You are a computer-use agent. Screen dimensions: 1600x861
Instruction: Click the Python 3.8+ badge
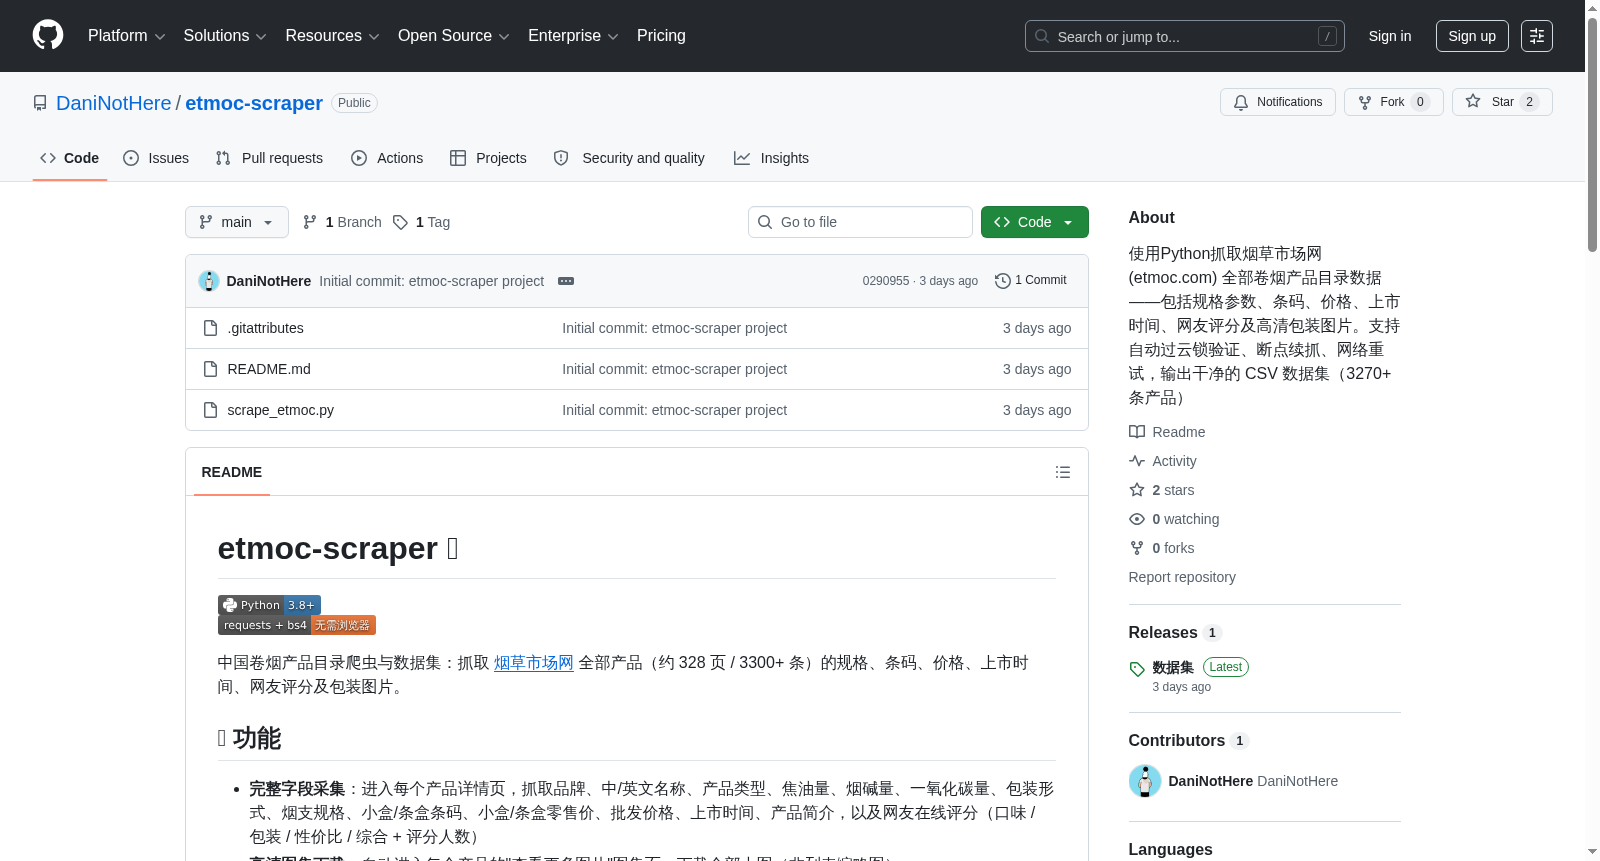coord(269,605)
